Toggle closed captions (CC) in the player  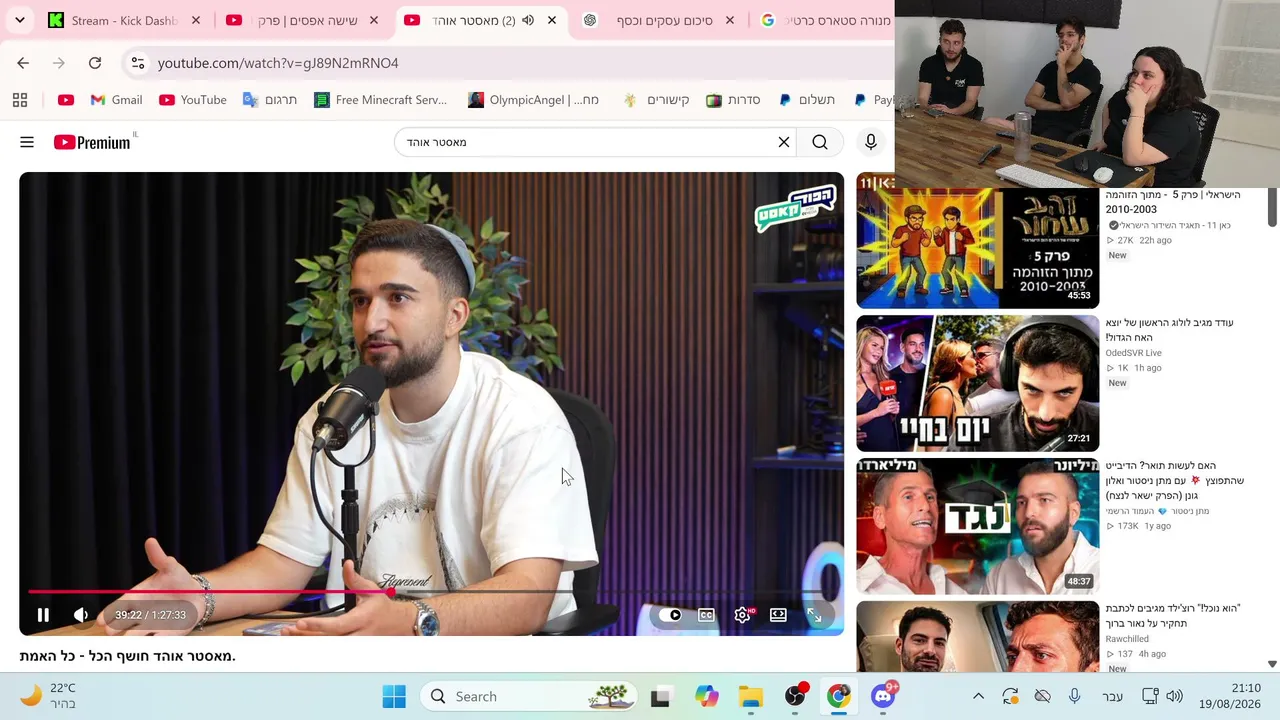coord(706,615)
